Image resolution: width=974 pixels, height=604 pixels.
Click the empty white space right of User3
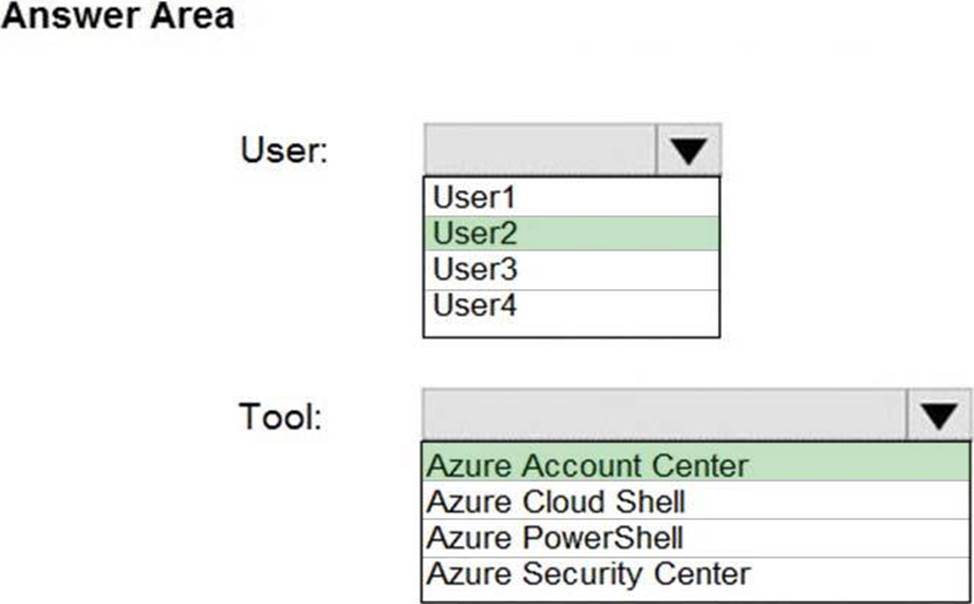pos(620,270)
